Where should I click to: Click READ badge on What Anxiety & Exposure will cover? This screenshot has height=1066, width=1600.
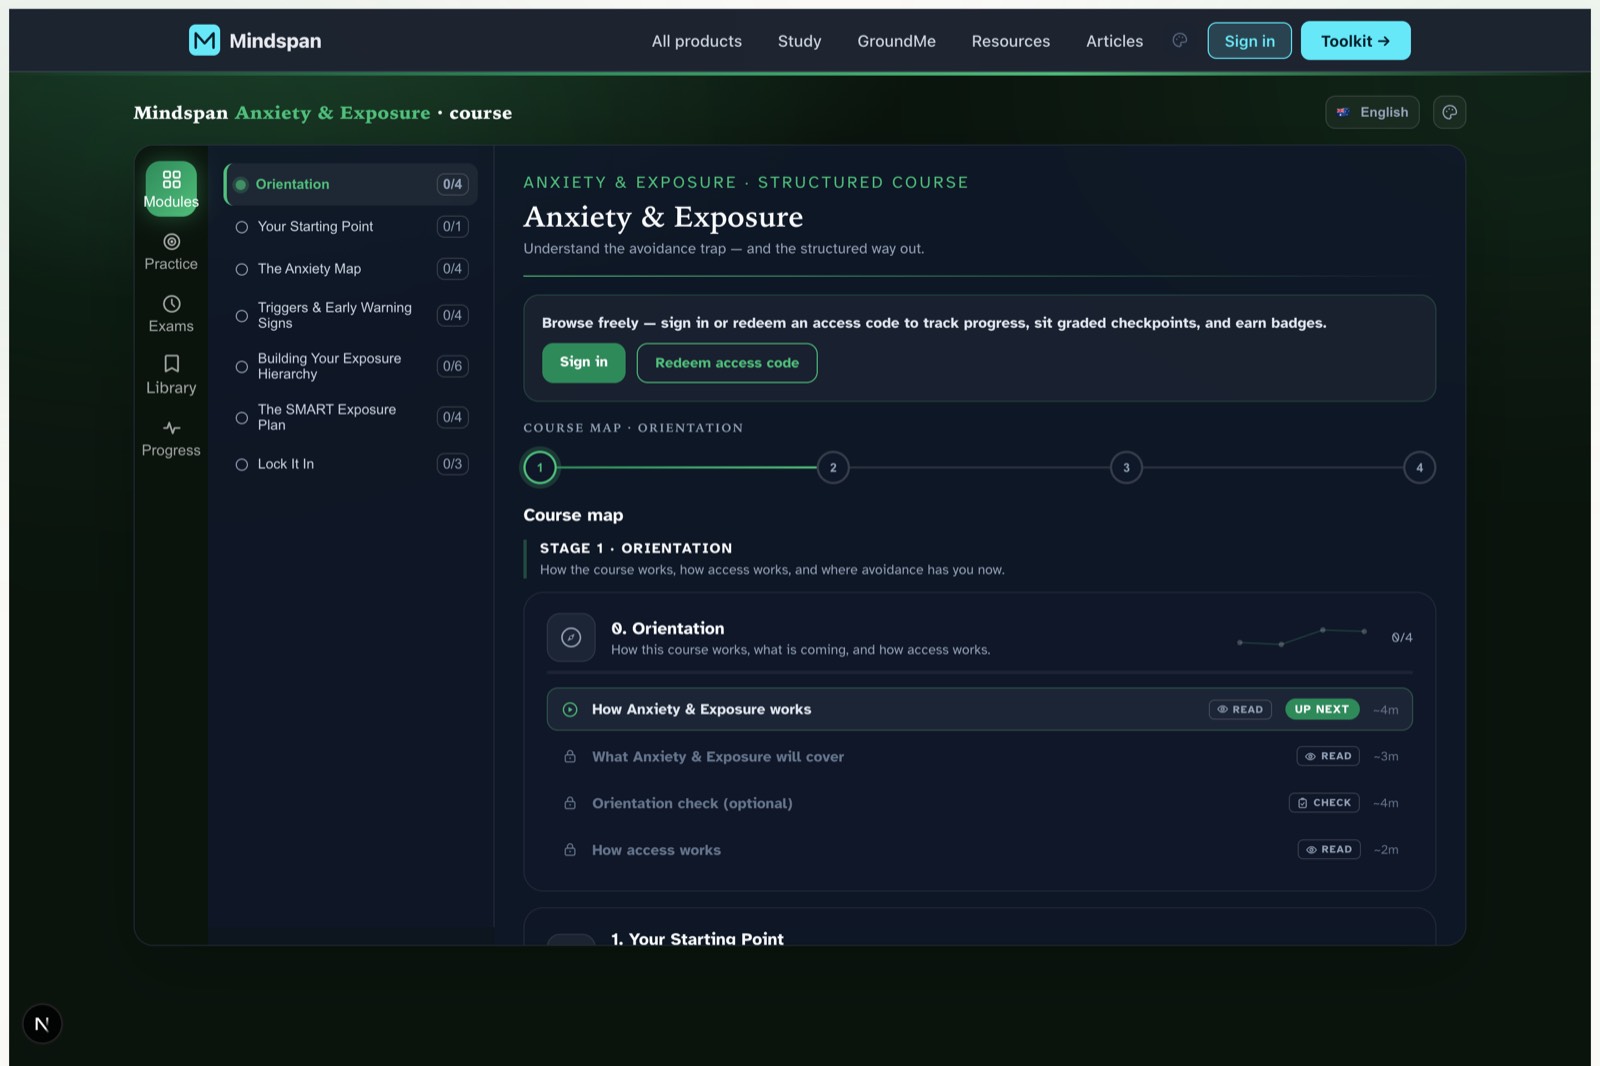click(x=1328, y=756)
